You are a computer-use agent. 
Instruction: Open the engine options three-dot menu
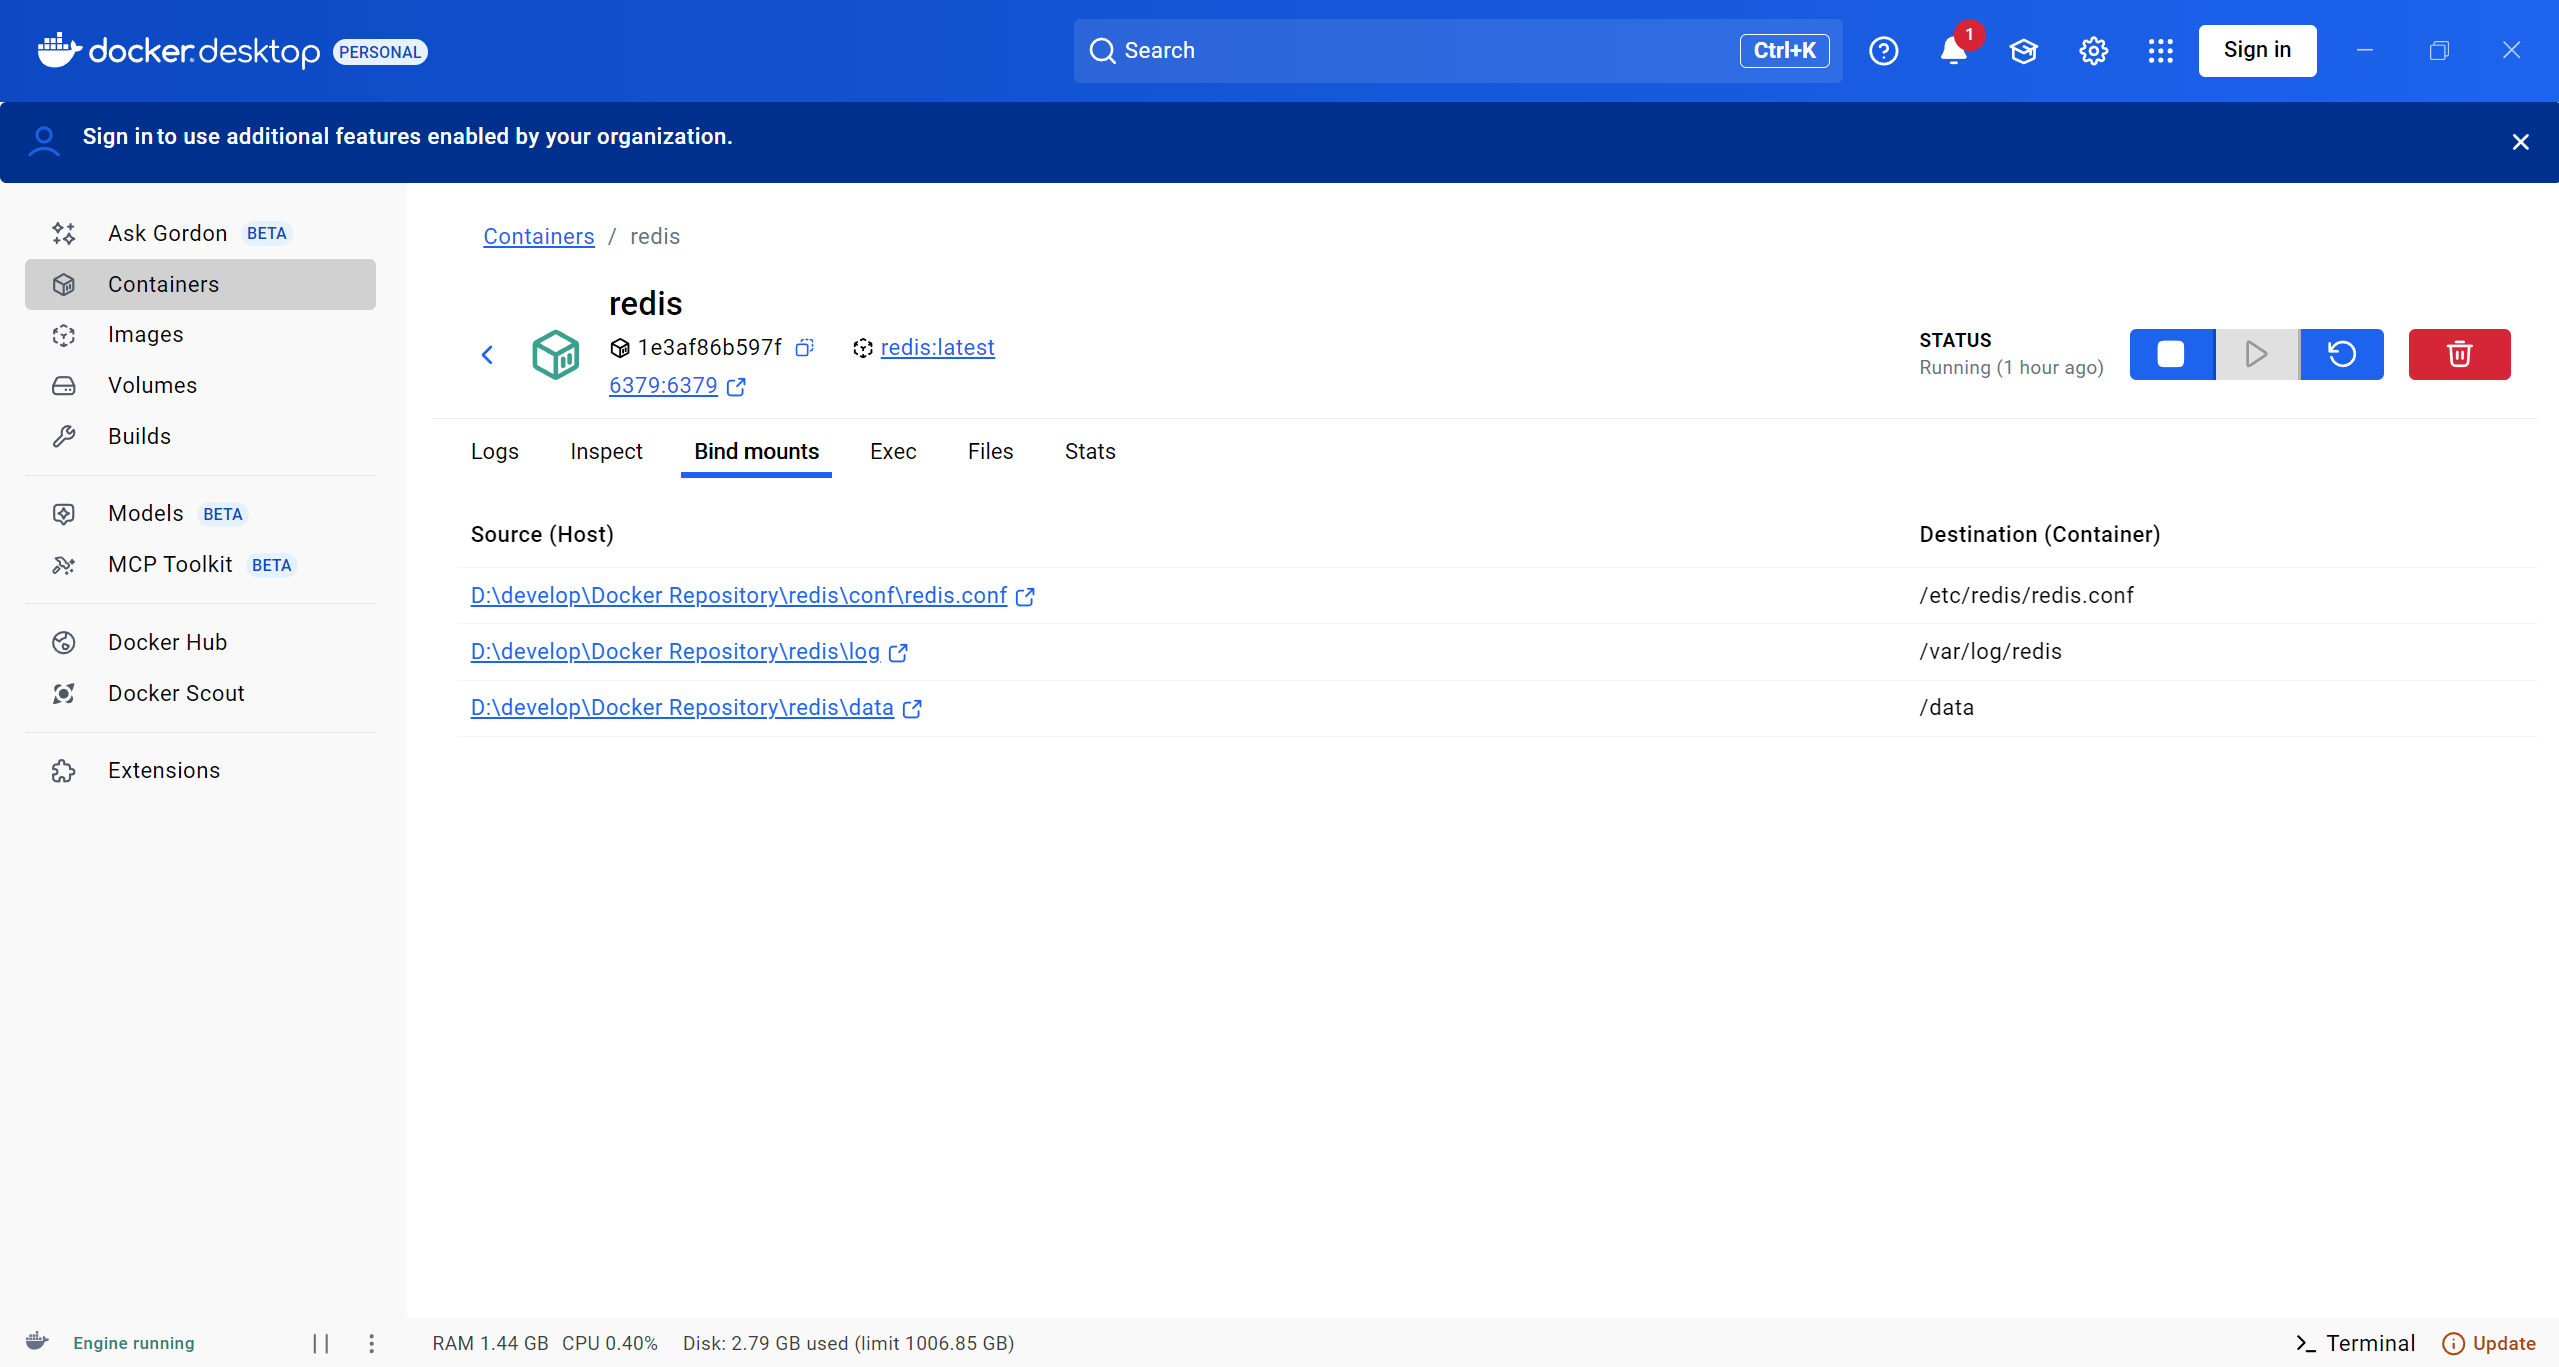click(x=371, y=1343)
